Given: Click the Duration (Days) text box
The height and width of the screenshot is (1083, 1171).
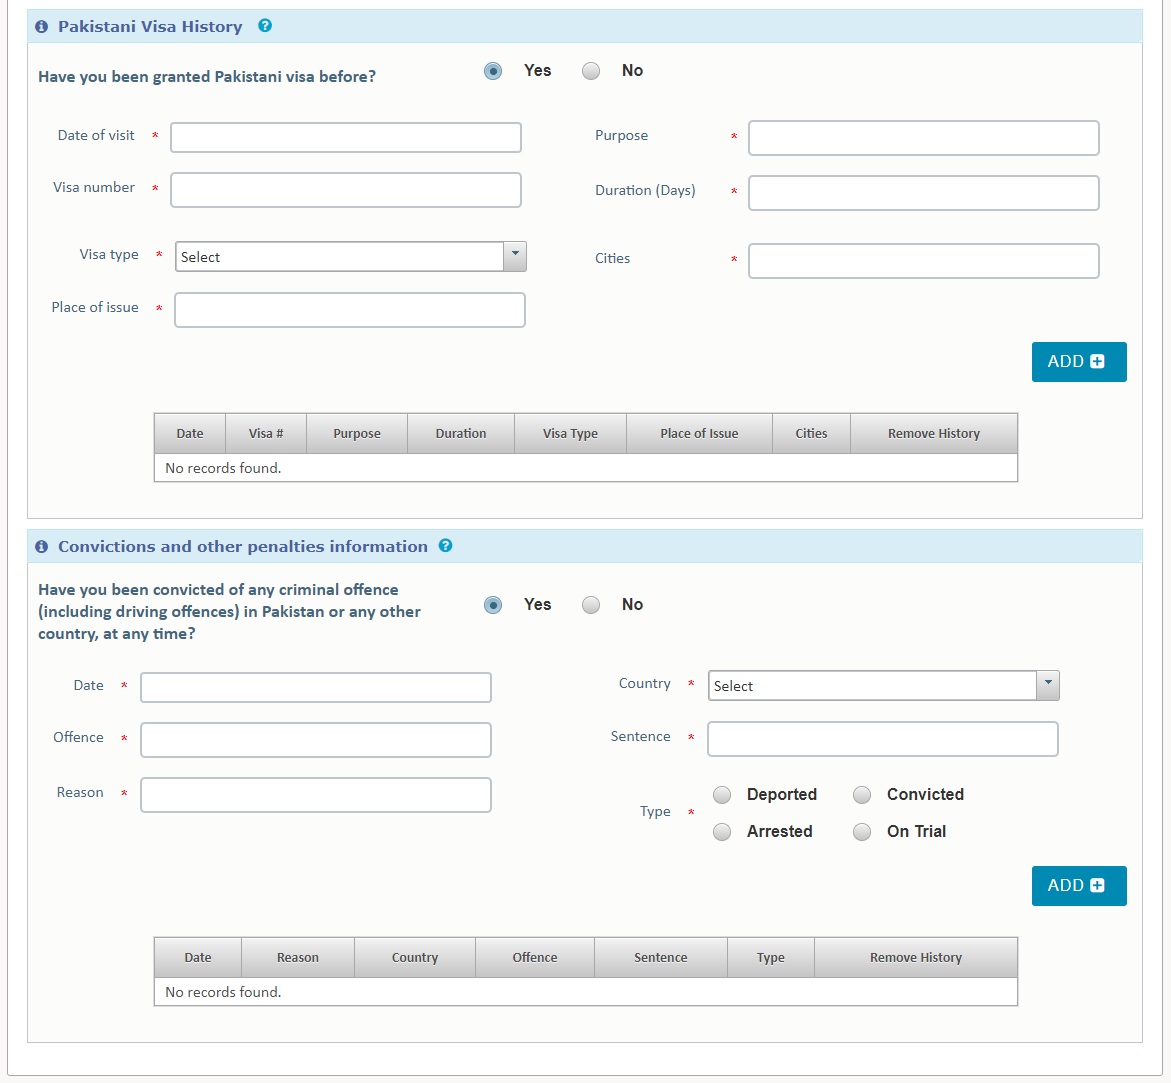Looking at the screenshot, I should tap(923, 193).
